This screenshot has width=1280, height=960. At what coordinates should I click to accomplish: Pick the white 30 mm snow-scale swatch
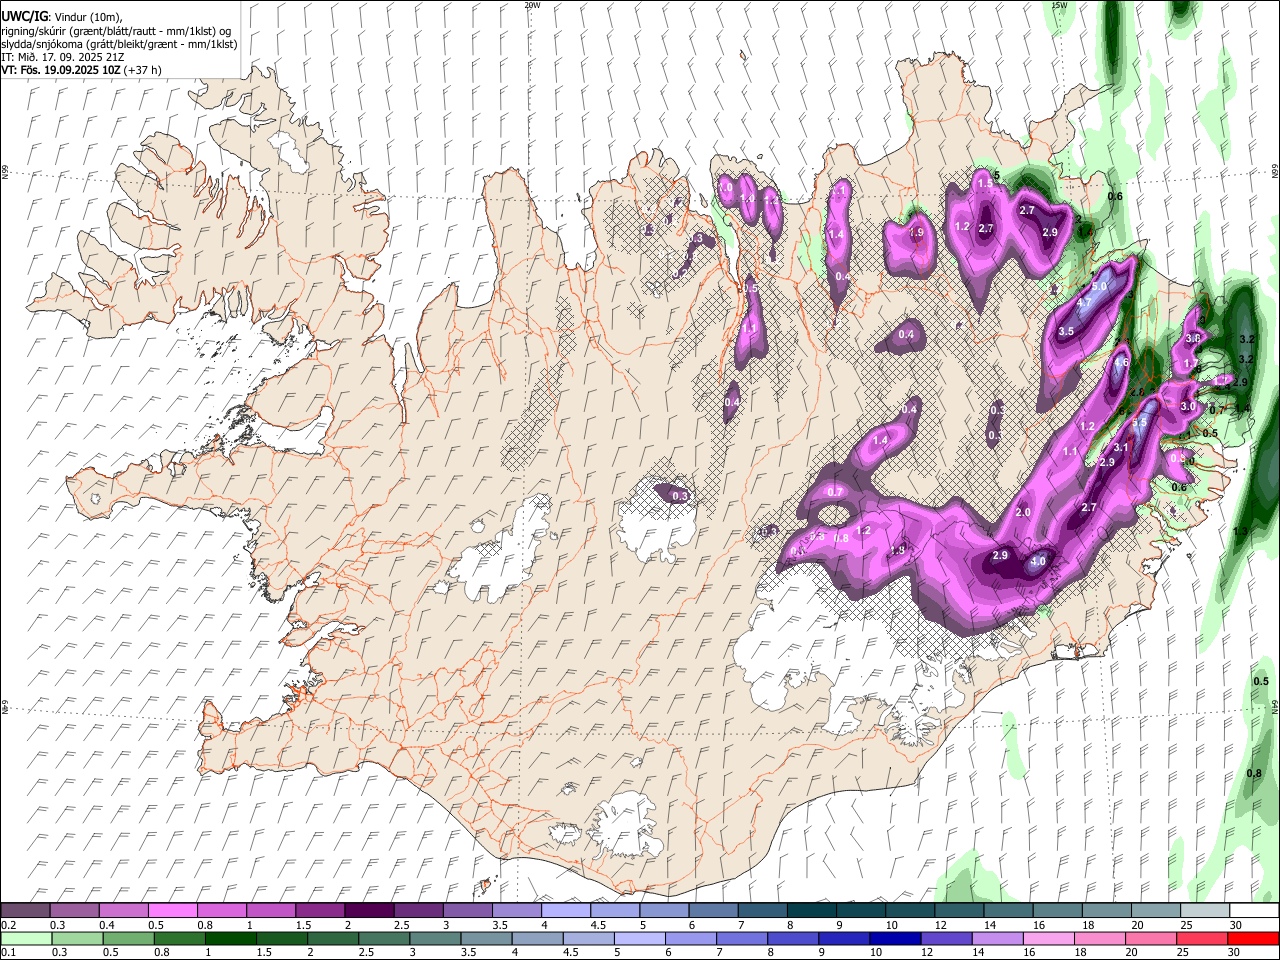(1255, 911)
